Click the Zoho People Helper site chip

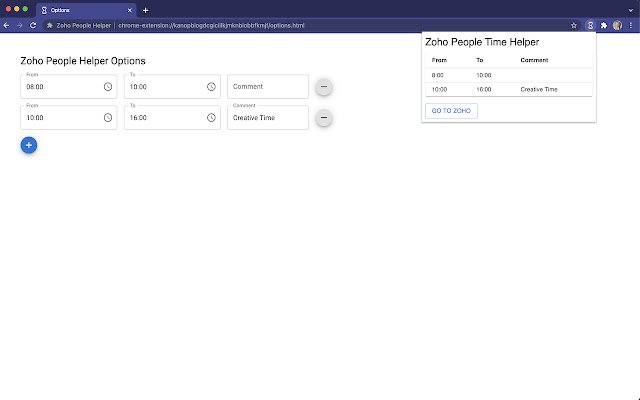point(79,25)
